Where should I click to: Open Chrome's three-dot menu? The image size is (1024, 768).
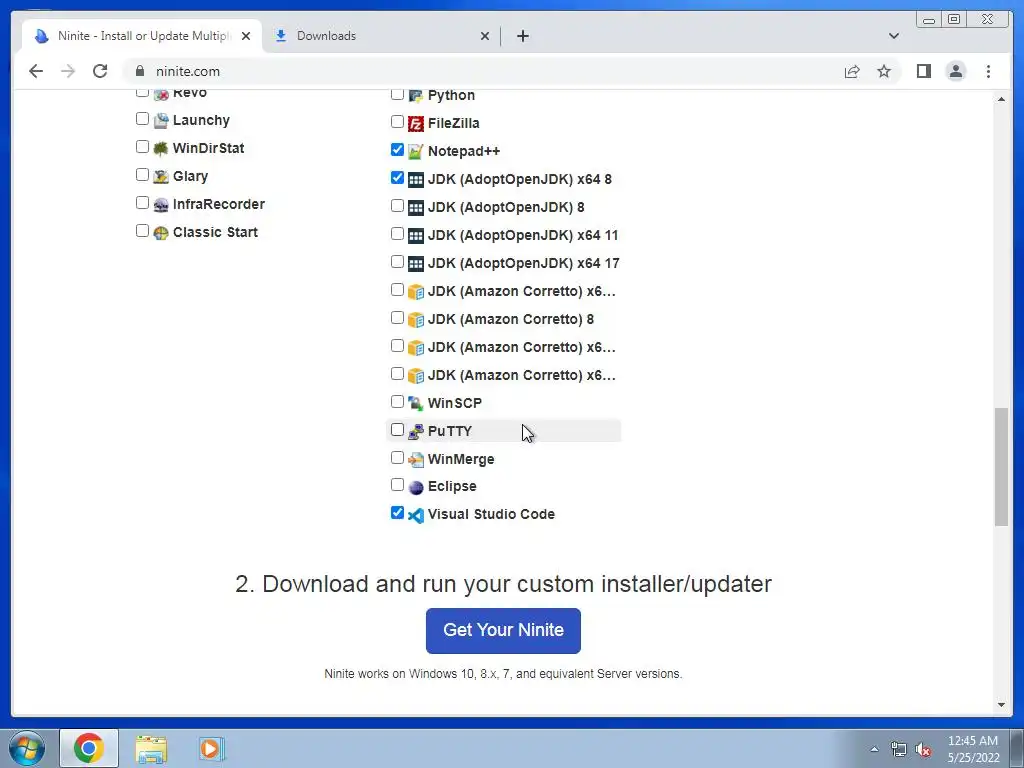tap(988, 71)
